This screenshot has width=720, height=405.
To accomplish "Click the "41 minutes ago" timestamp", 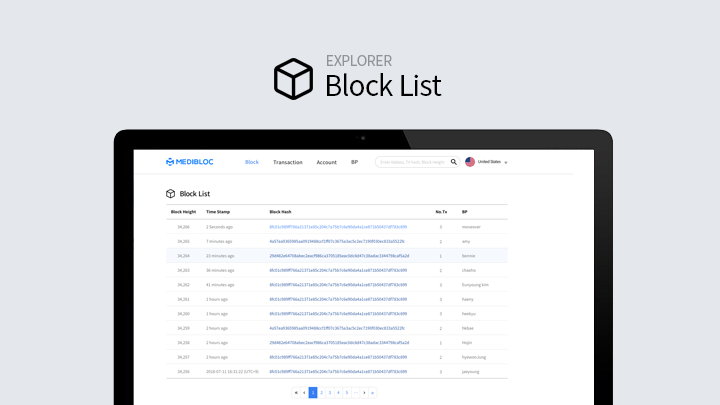I will coord(220,285).
